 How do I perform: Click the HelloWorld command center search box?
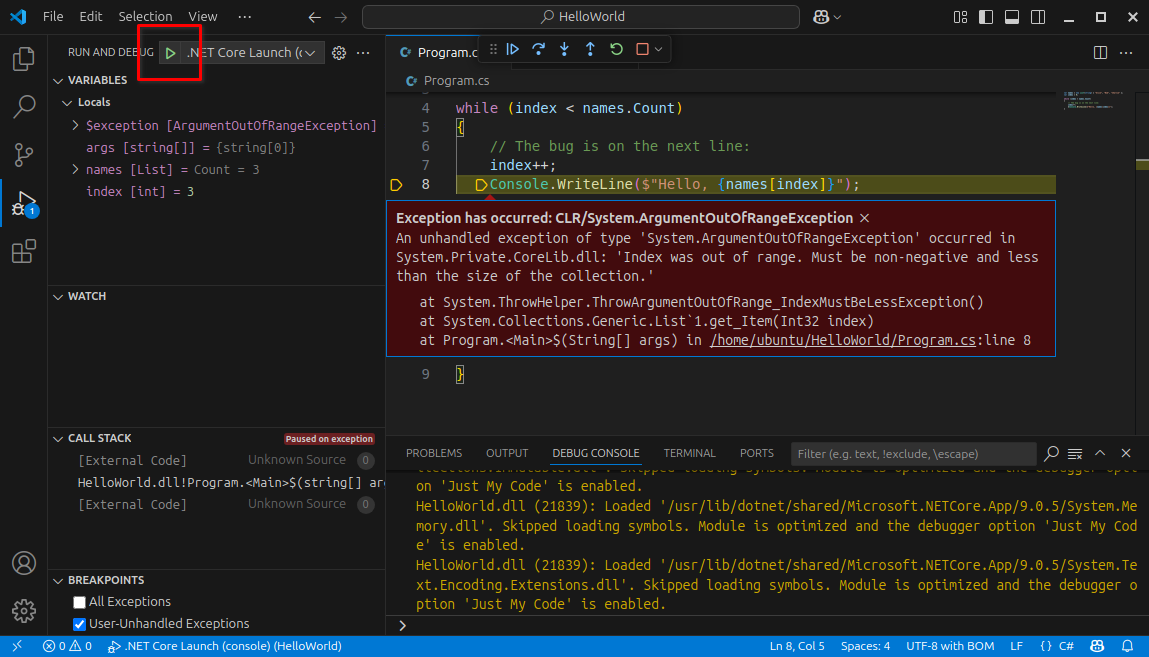coord(581,17)
